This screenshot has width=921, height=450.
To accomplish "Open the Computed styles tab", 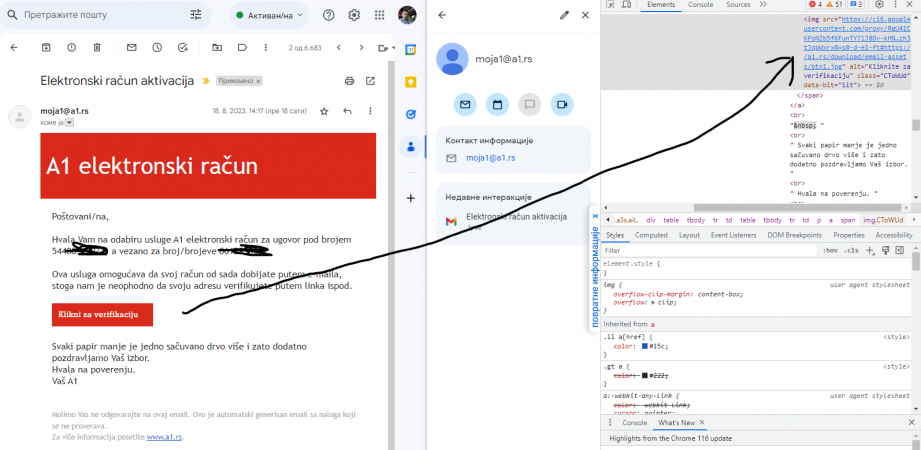I will tap(651, 235).
